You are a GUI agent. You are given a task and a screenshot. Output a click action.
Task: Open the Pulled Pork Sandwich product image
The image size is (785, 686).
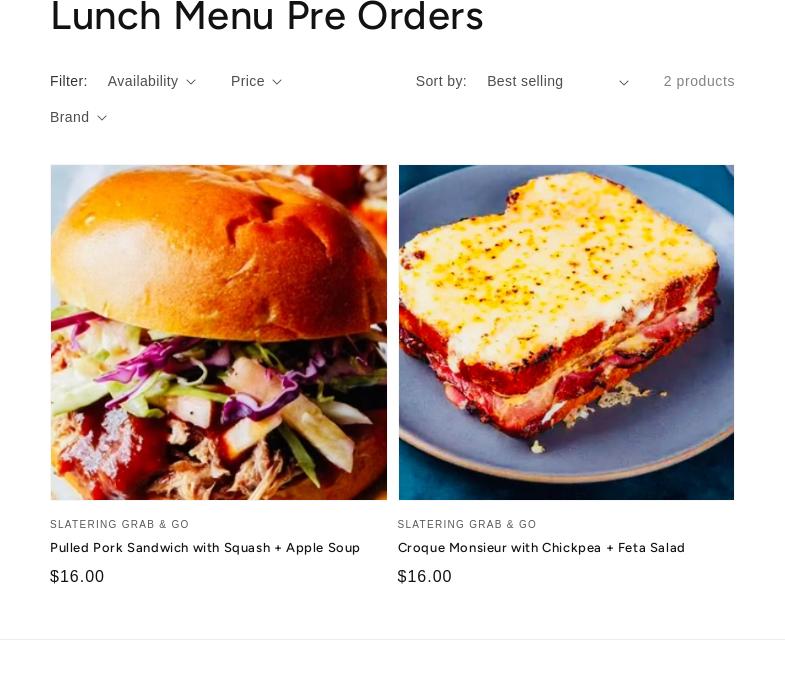pyautogui.click(x=219, y=332)
